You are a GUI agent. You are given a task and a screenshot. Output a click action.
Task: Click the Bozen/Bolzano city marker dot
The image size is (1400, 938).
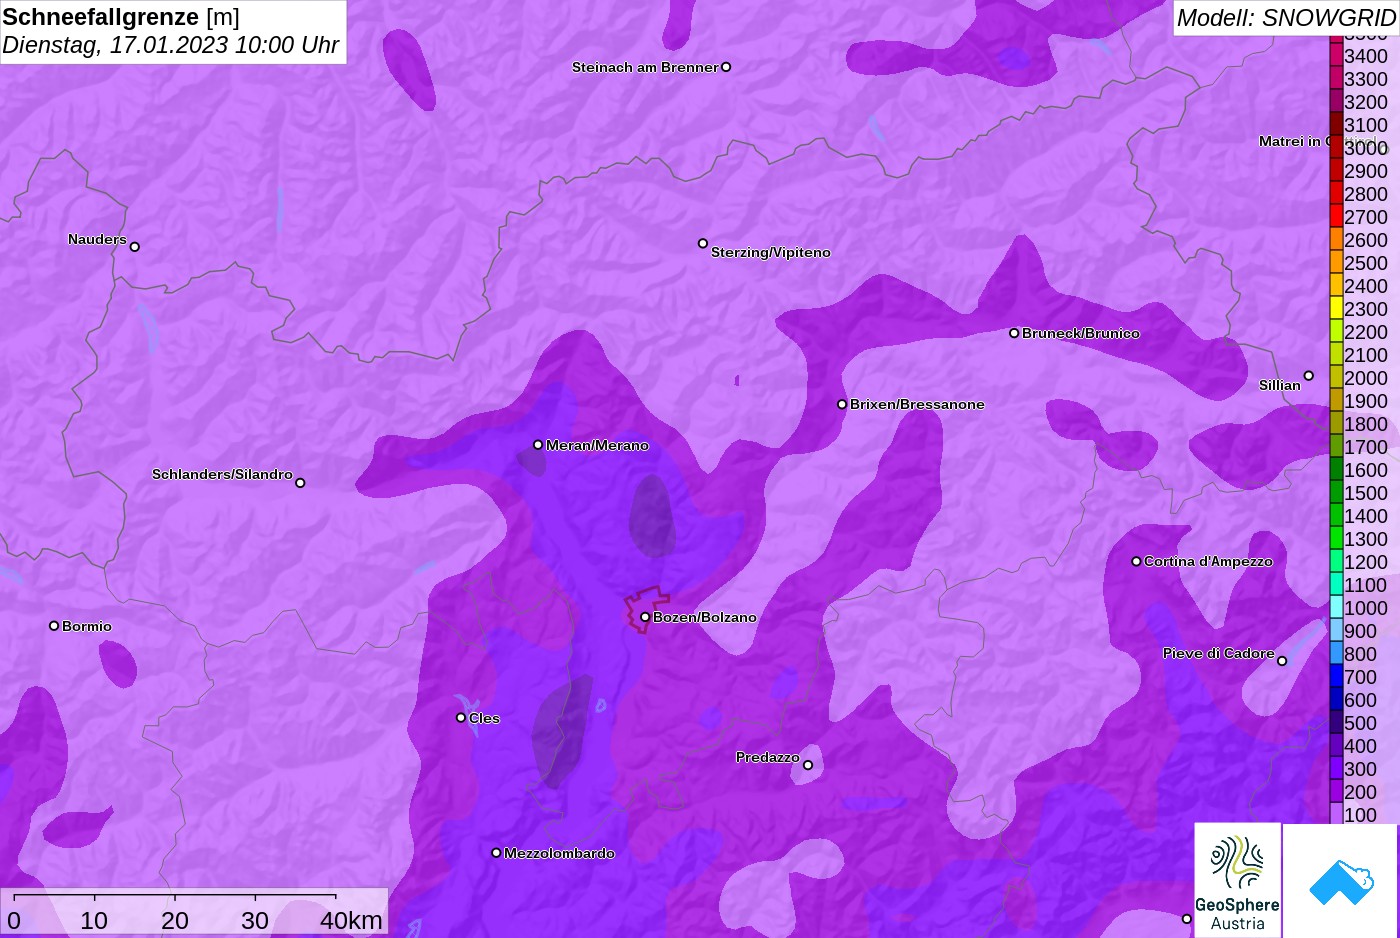645,617
